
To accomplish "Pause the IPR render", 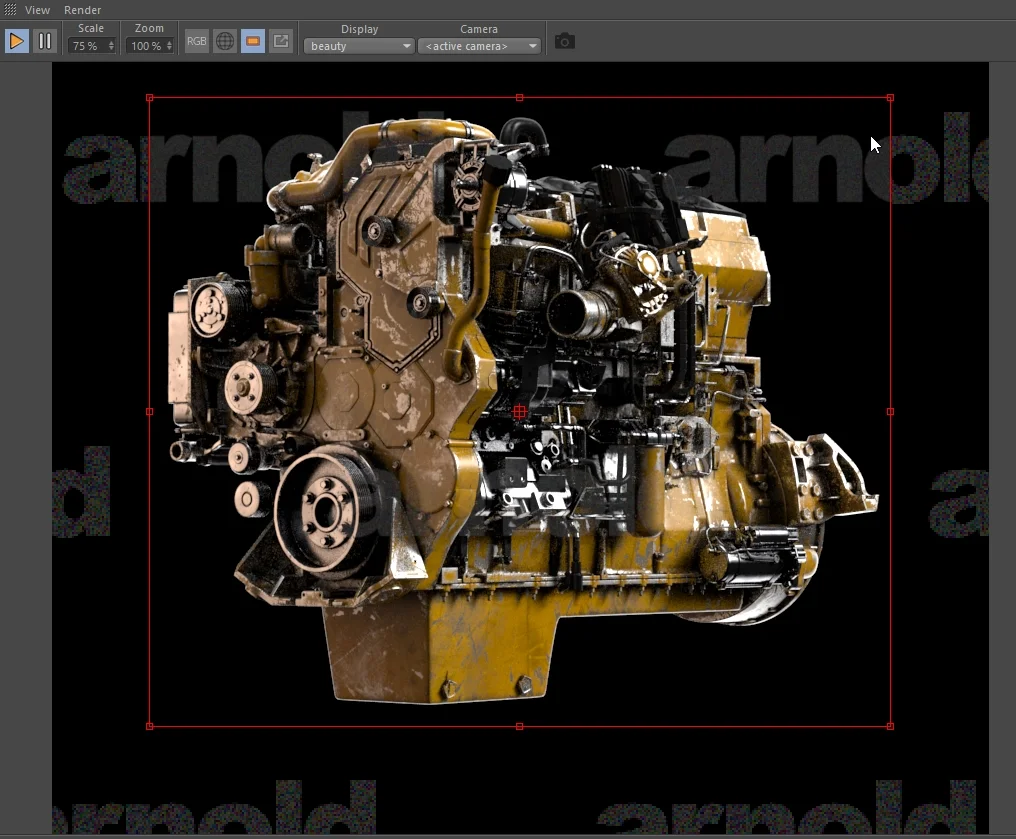I will (x=45, y=41).
